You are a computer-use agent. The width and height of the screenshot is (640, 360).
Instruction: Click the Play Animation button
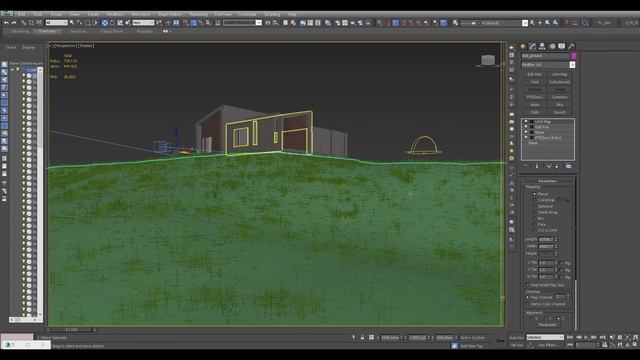click(587, 338)
